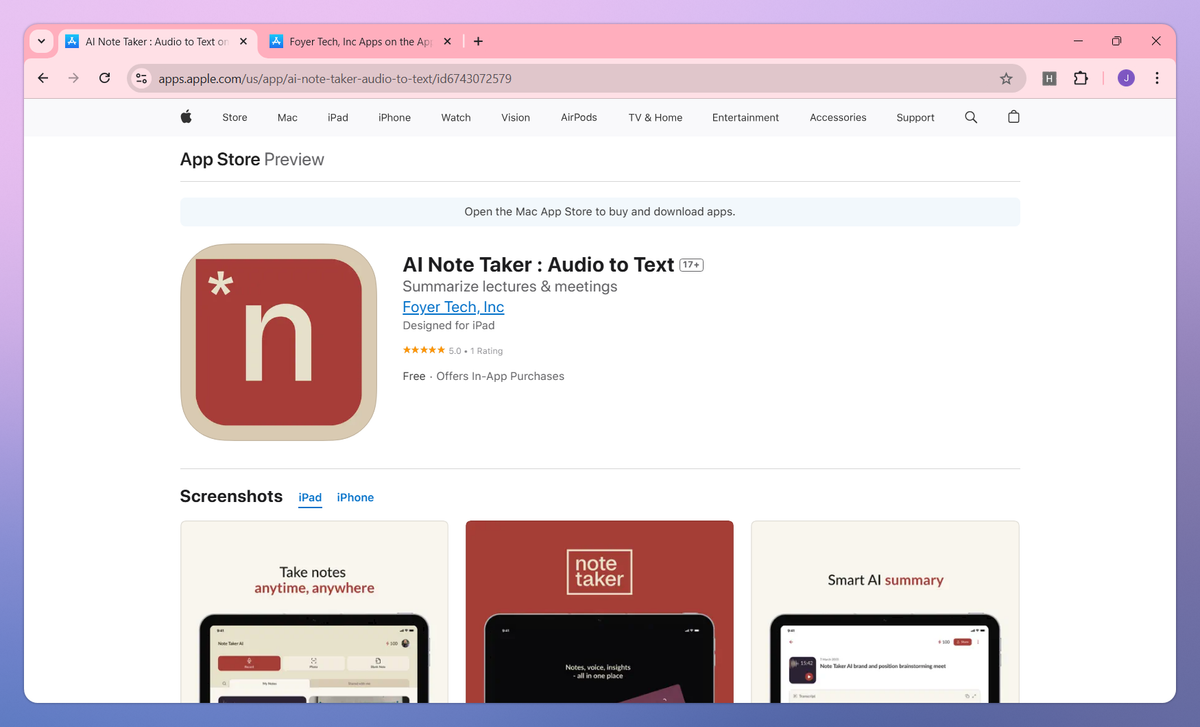
Task: Reload the current page
Action: tap(104, 78)
